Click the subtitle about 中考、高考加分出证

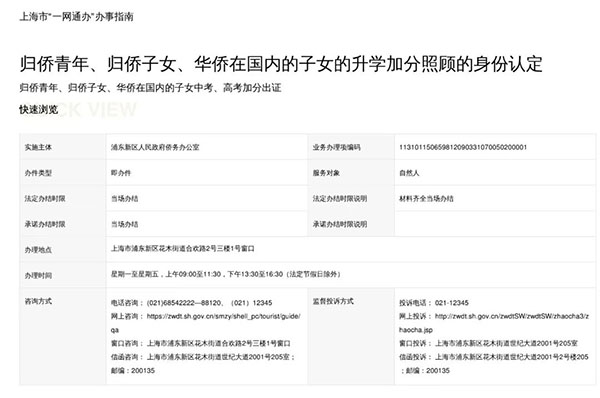click(150, 88)
